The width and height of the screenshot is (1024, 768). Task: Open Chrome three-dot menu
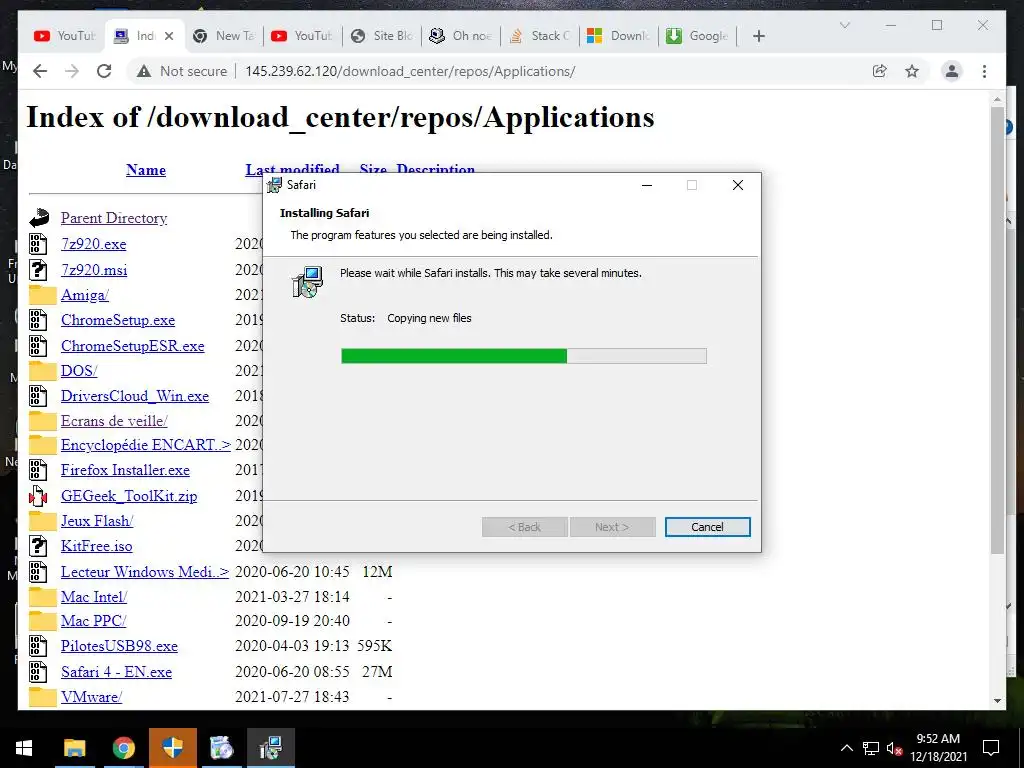(x=984, y=71)
